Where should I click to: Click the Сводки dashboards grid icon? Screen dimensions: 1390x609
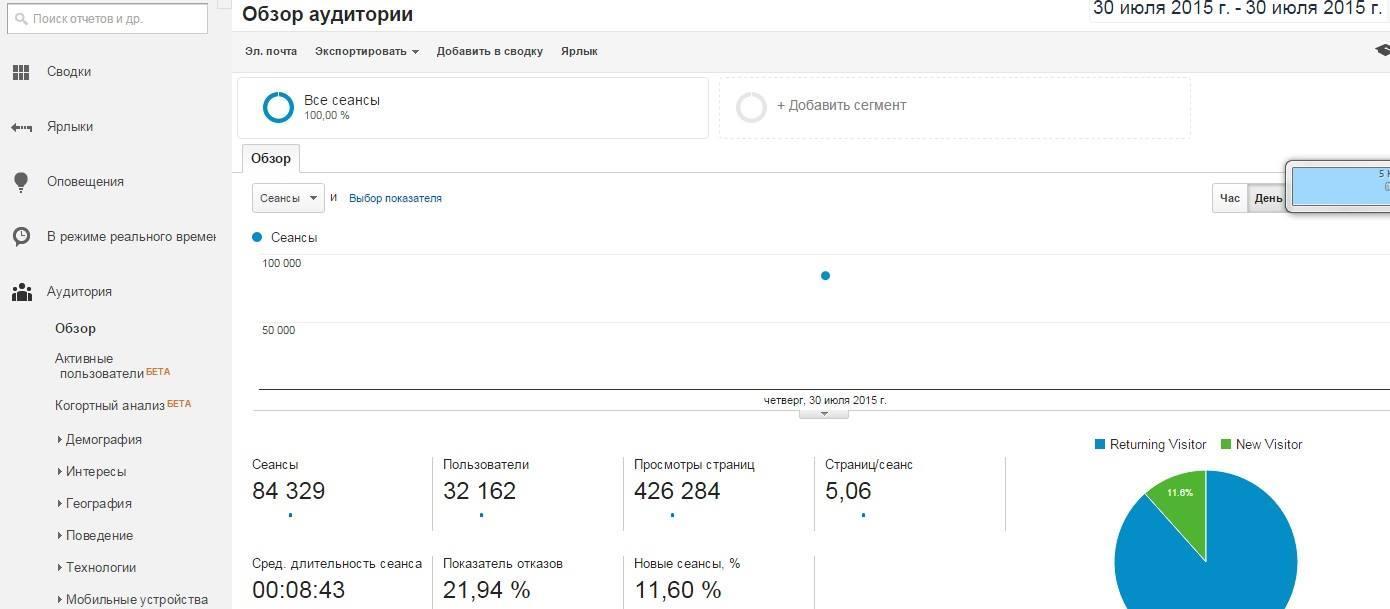pyautogui.click(x=21, y=72)
